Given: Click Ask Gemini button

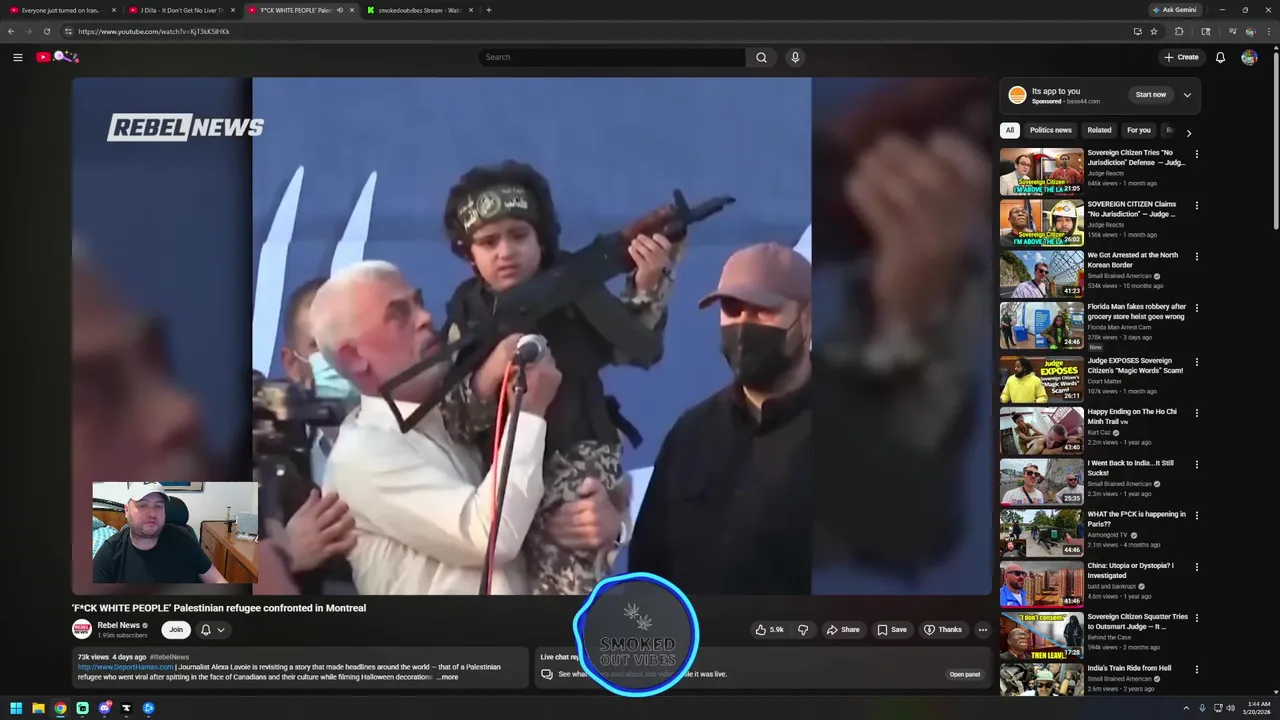Looking at the screenshot, I should 1174,10.
